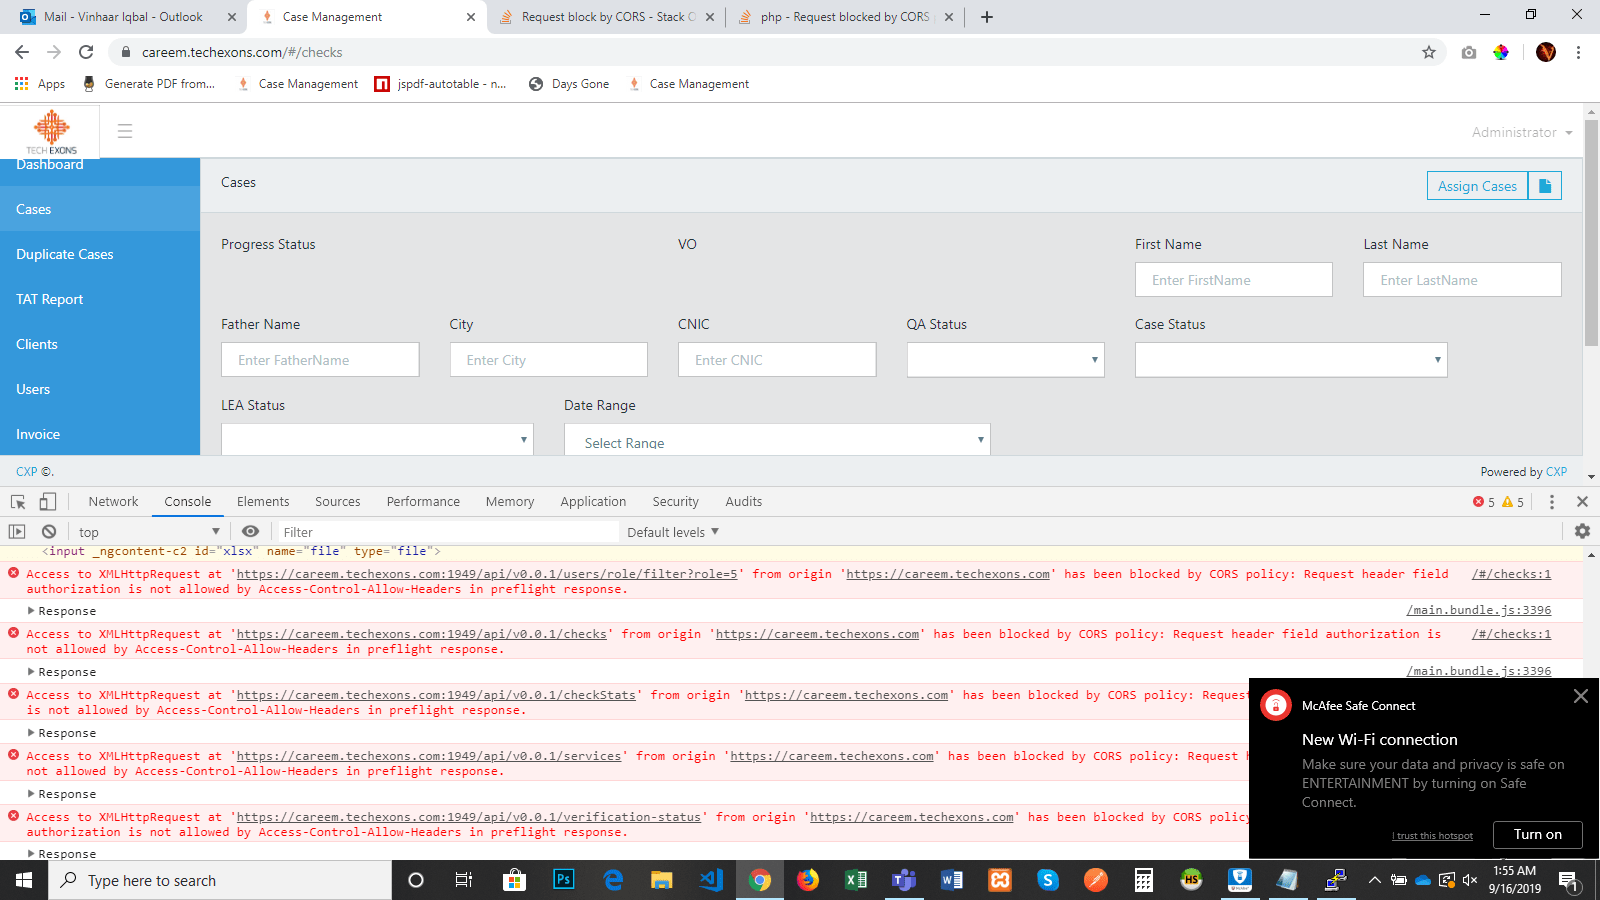Select the inspect element tool in DevTools

point(16,501)
